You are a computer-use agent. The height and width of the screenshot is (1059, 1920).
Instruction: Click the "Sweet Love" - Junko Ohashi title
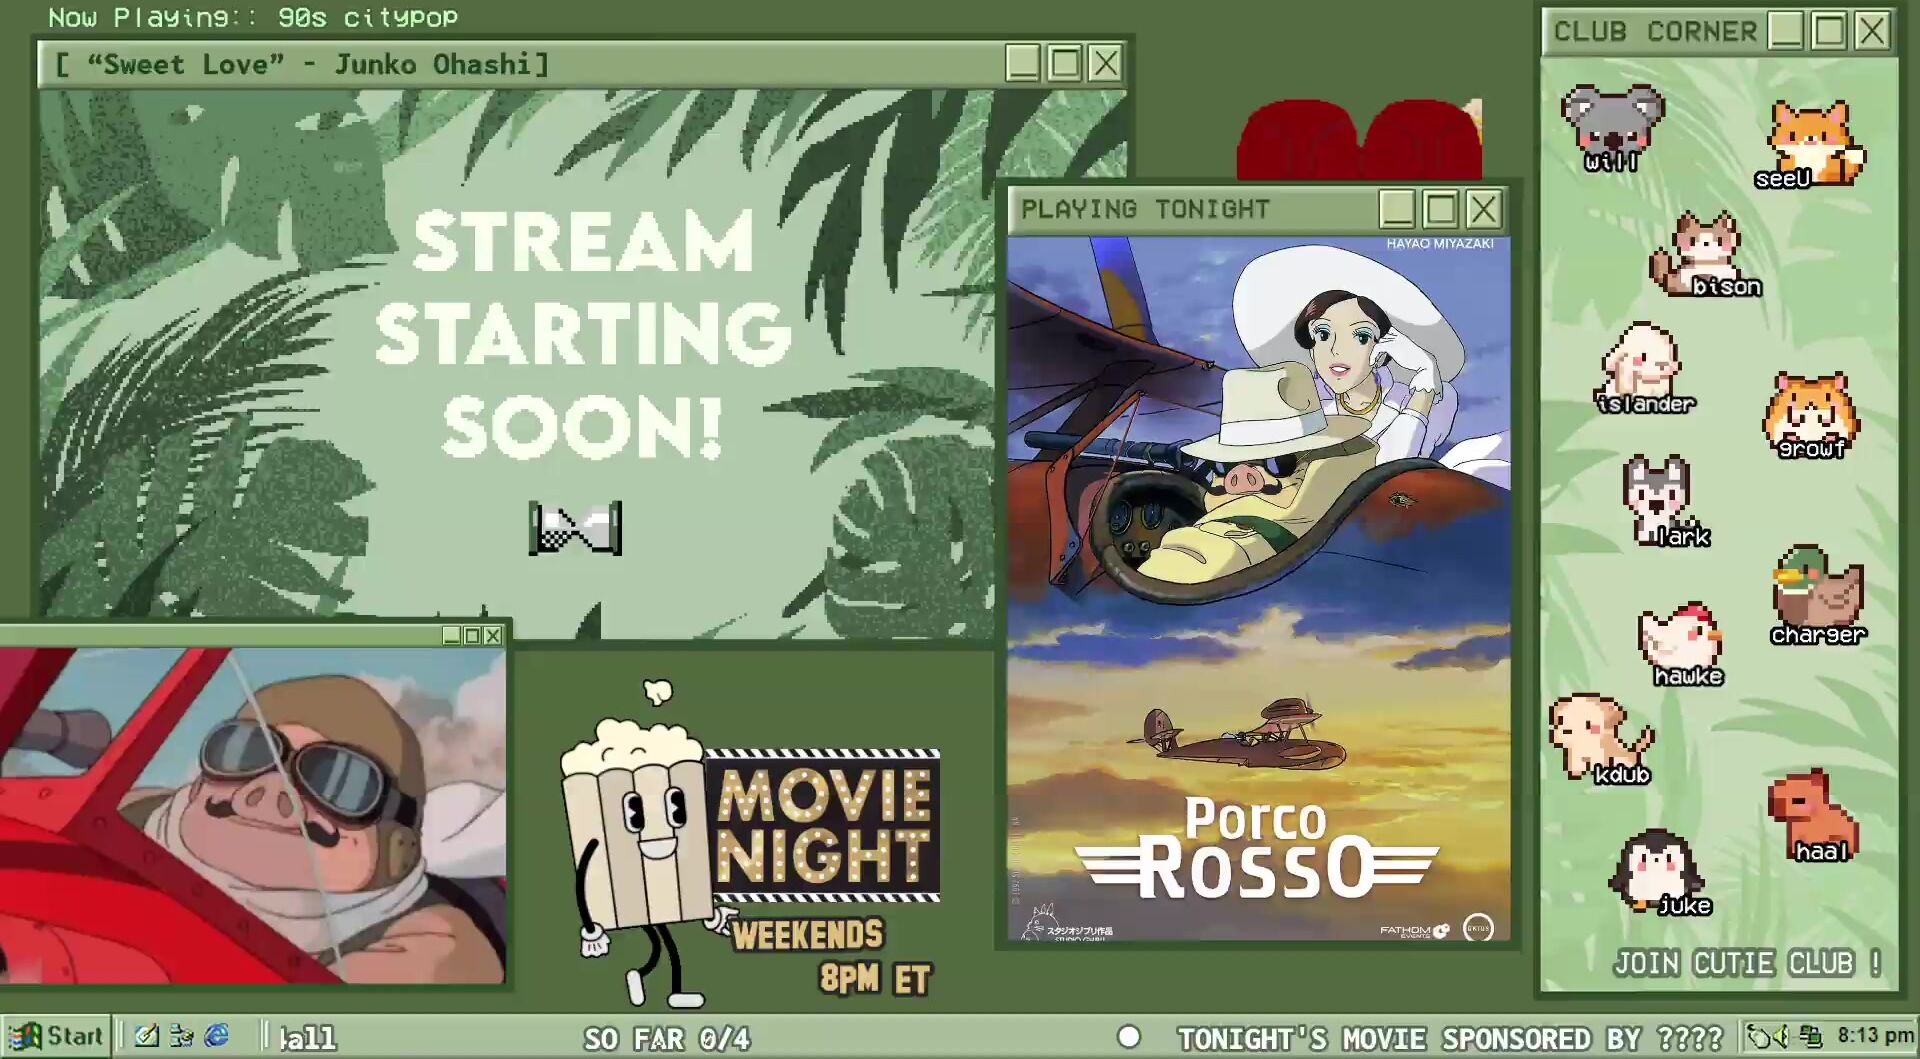click(302, 64)
